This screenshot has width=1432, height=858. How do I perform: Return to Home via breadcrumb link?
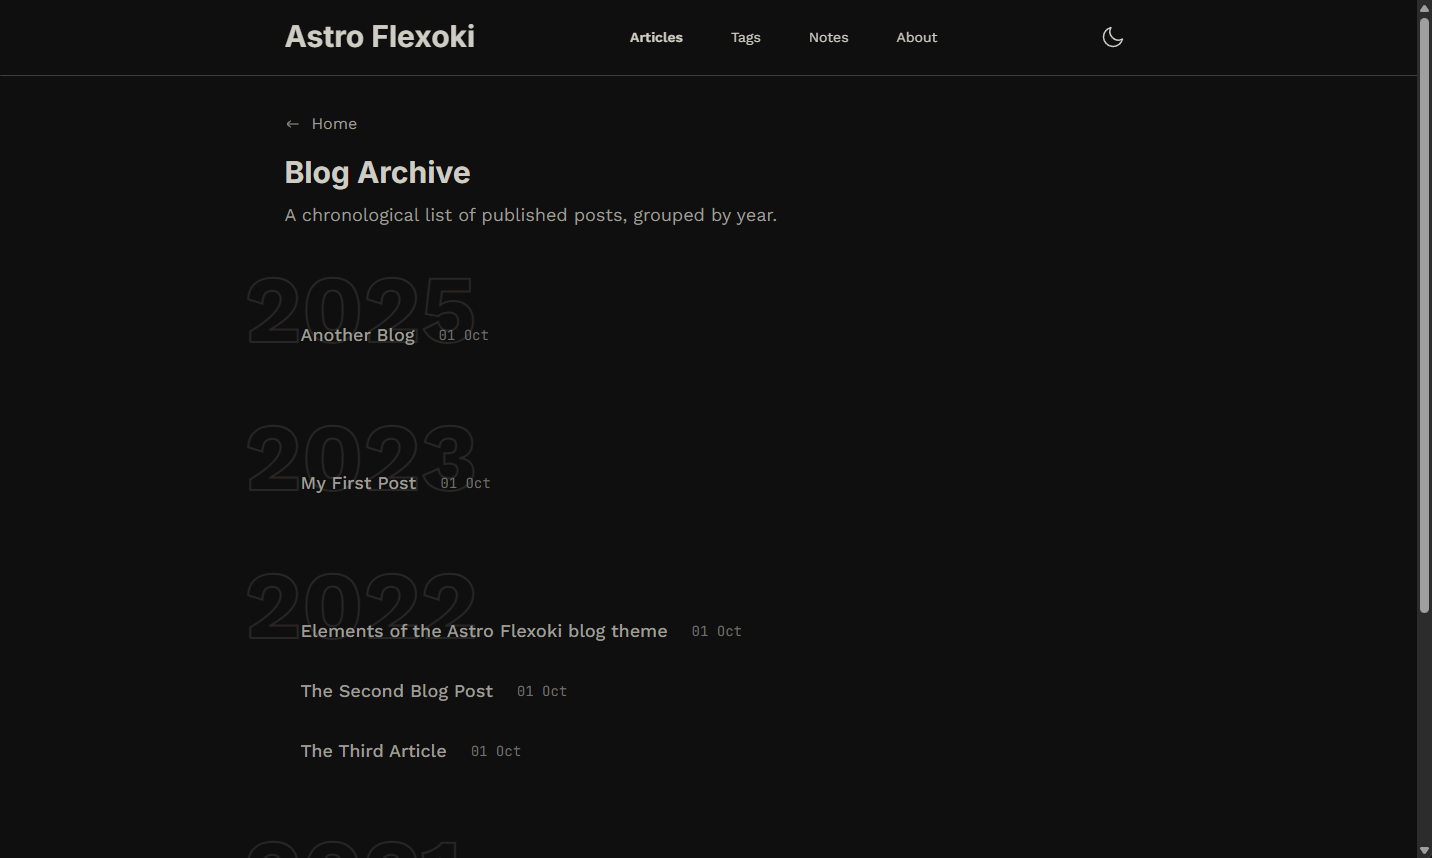[334, 124]
